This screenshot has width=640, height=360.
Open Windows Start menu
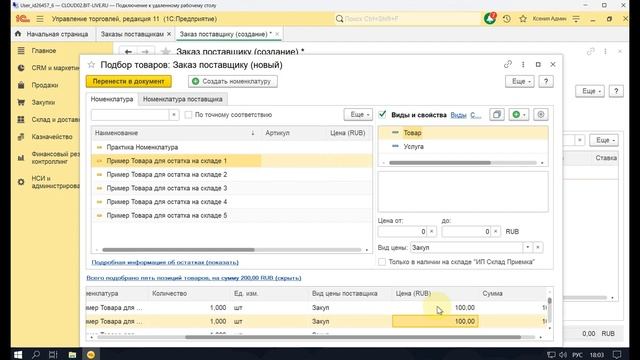(x=18, y=355)
